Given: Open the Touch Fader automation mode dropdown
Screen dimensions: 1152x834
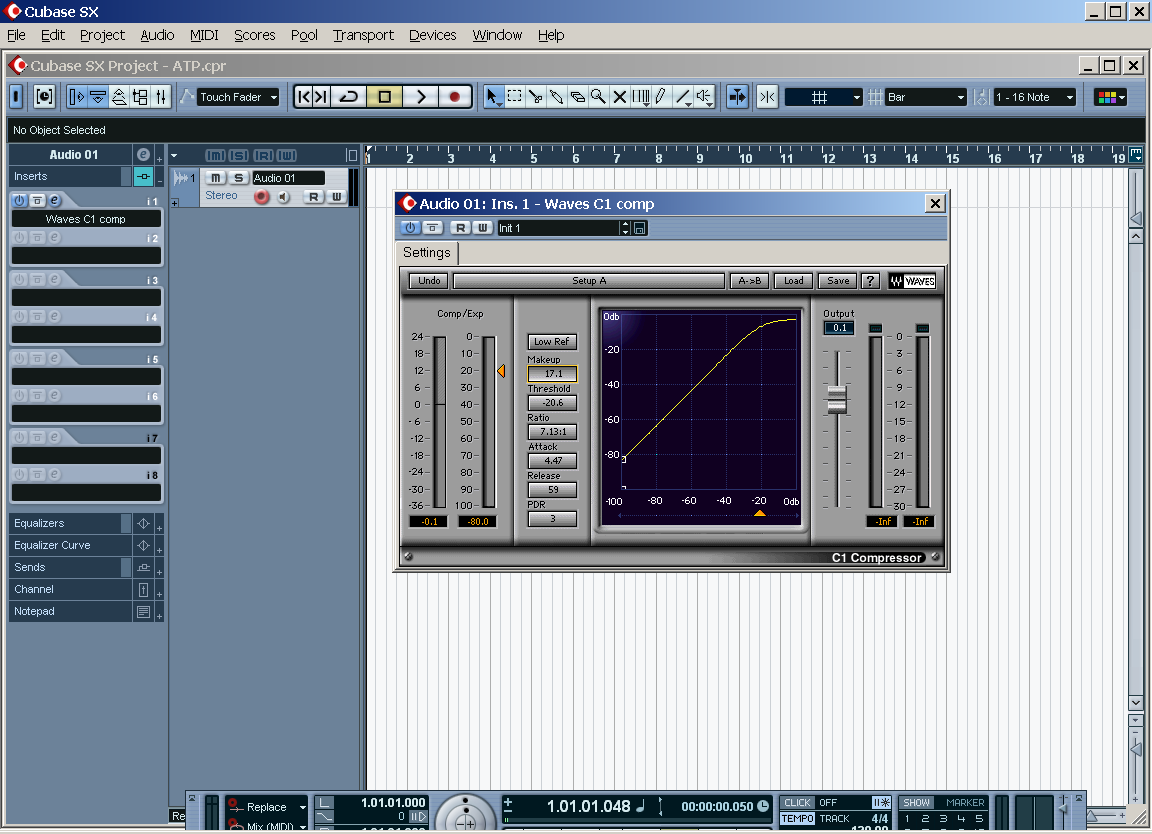Looking at the screenshot, I should (x=240, y=97).
